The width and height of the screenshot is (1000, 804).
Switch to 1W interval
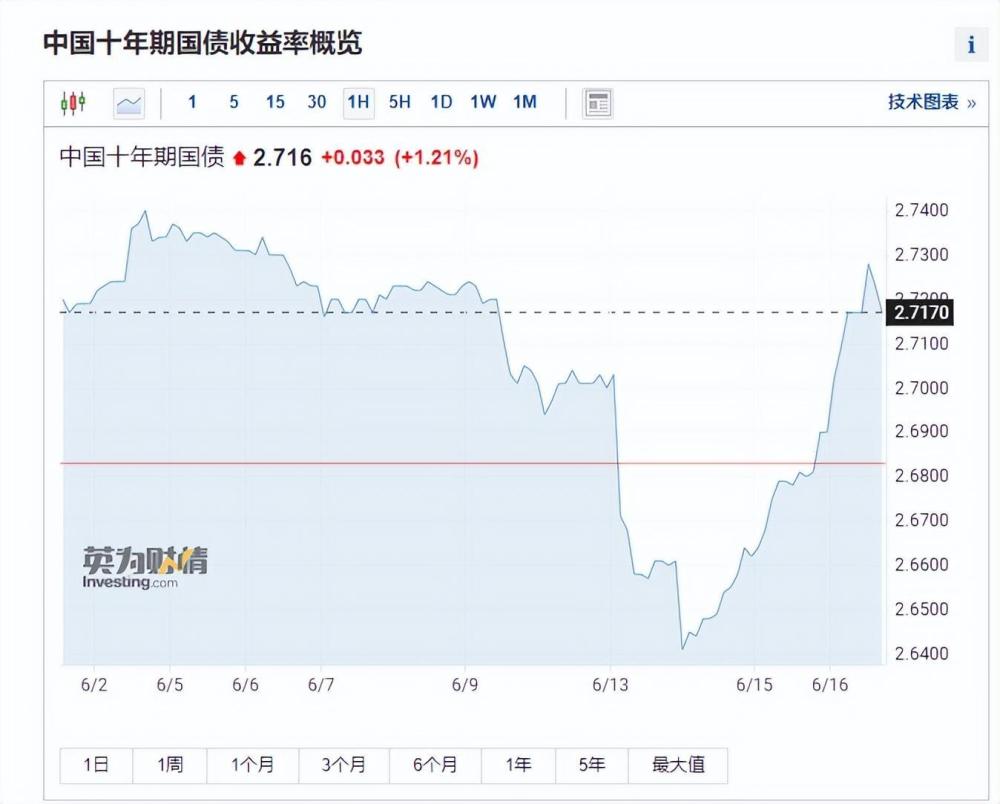pyautogui.click(x=483, y=102)
